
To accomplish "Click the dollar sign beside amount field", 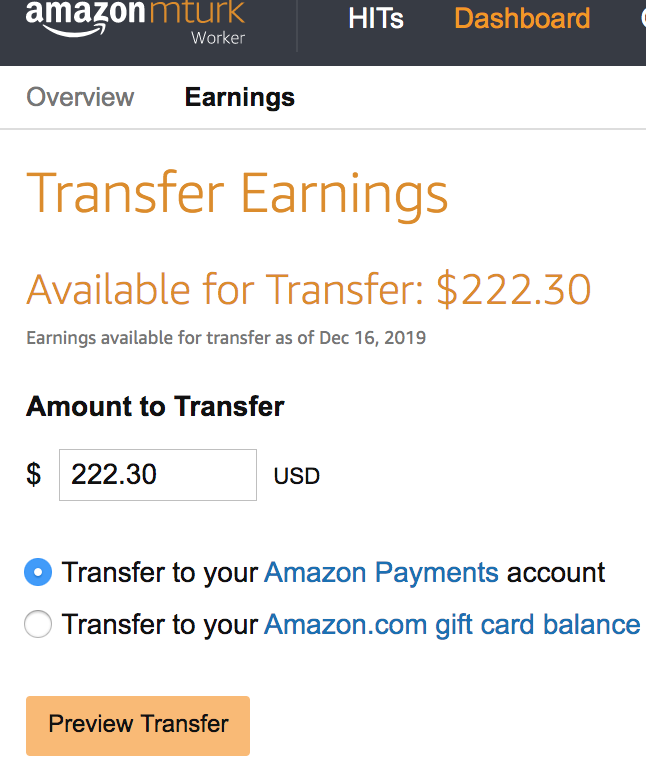I will 34,475.
